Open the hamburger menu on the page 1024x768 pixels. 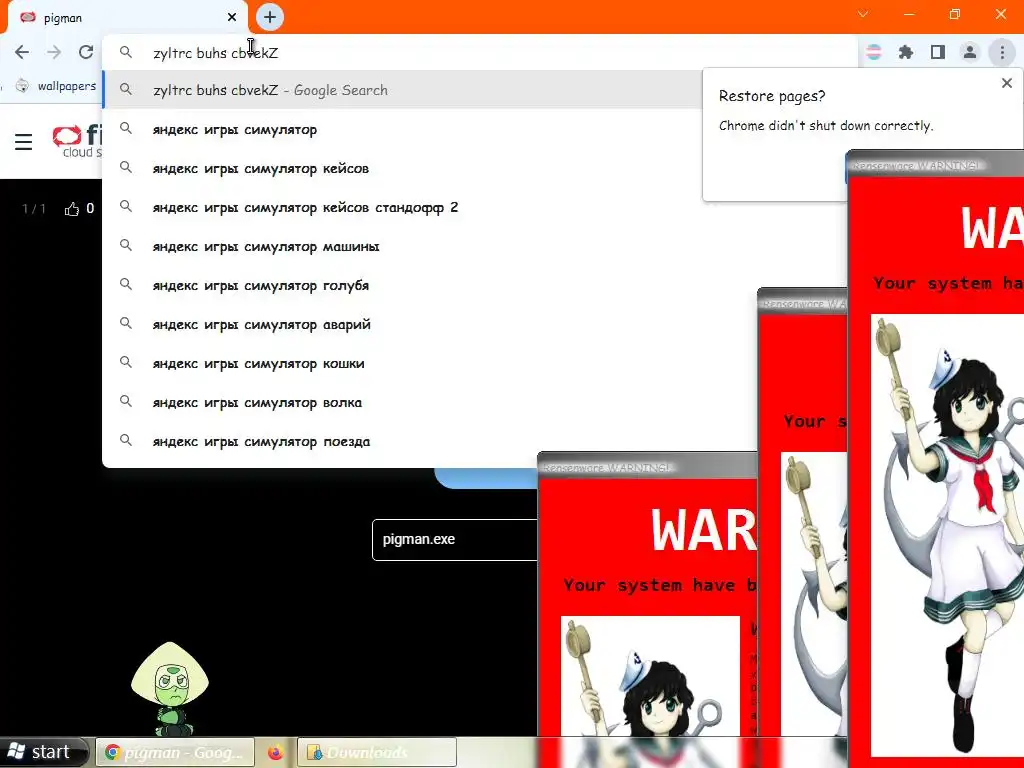24,142
